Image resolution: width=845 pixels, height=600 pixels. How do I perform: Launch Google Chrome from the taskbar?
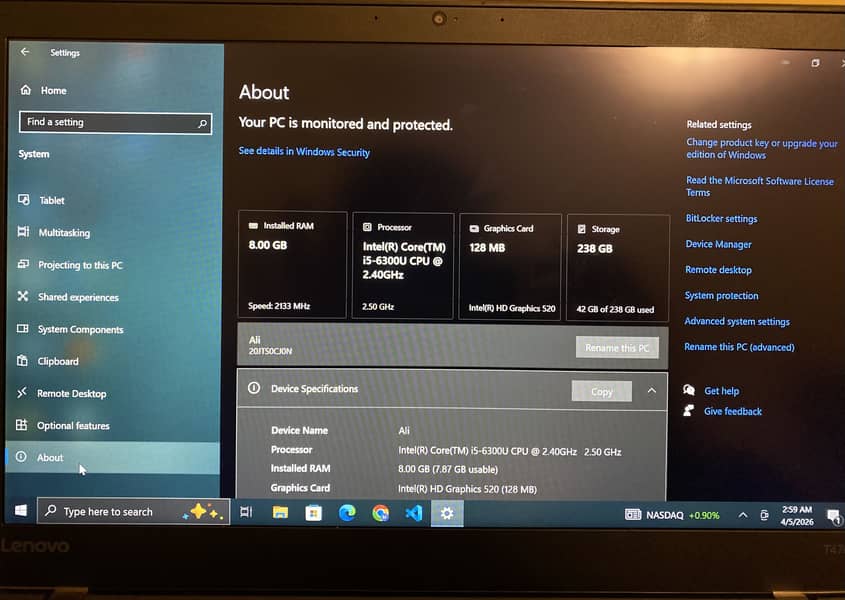pos(380,513)
